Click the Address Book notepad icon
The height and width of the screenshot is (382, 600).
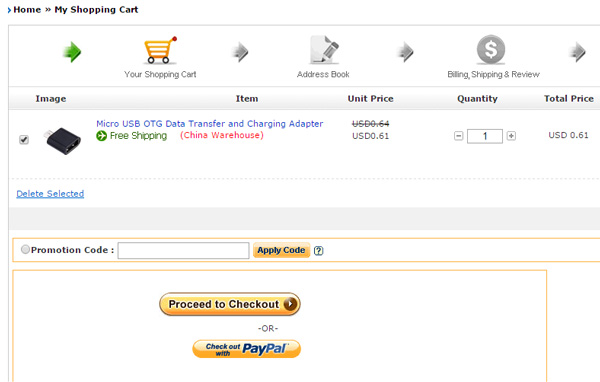324,50
